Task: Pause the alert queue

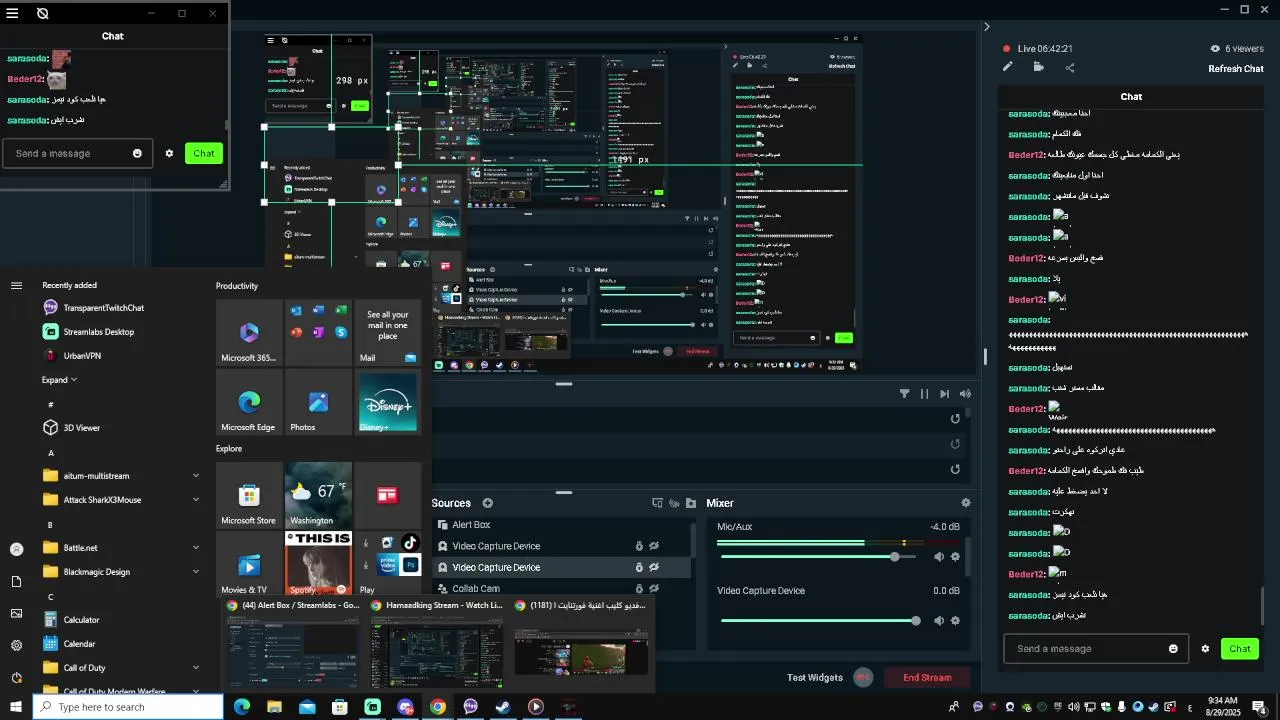Action: pos(924,394)
